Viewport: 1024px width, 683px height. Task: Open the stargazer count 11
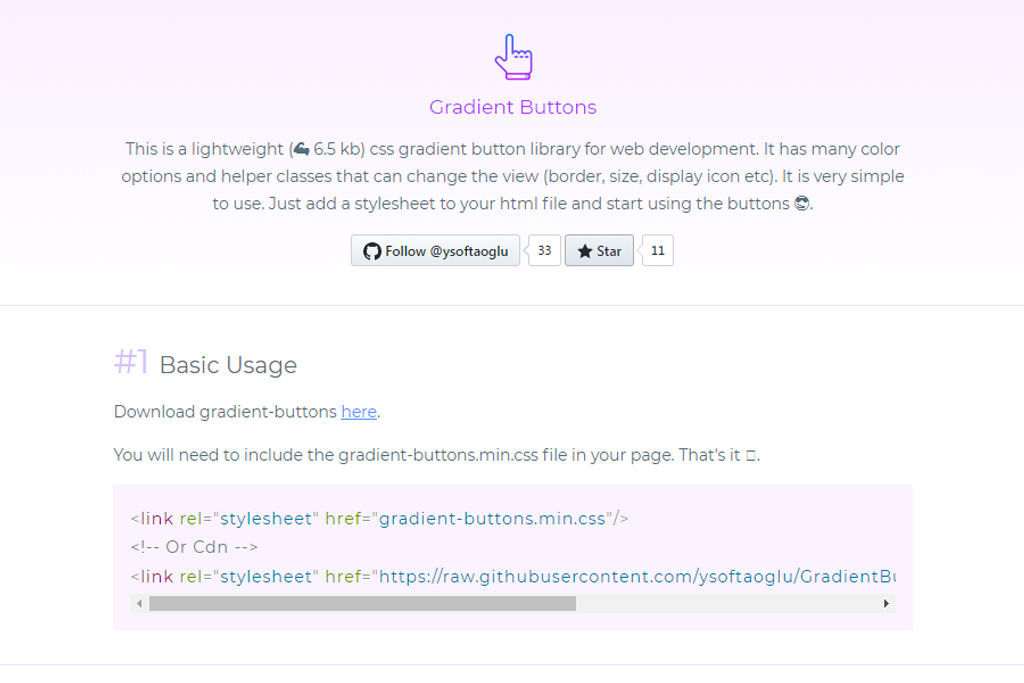point(658,251)
